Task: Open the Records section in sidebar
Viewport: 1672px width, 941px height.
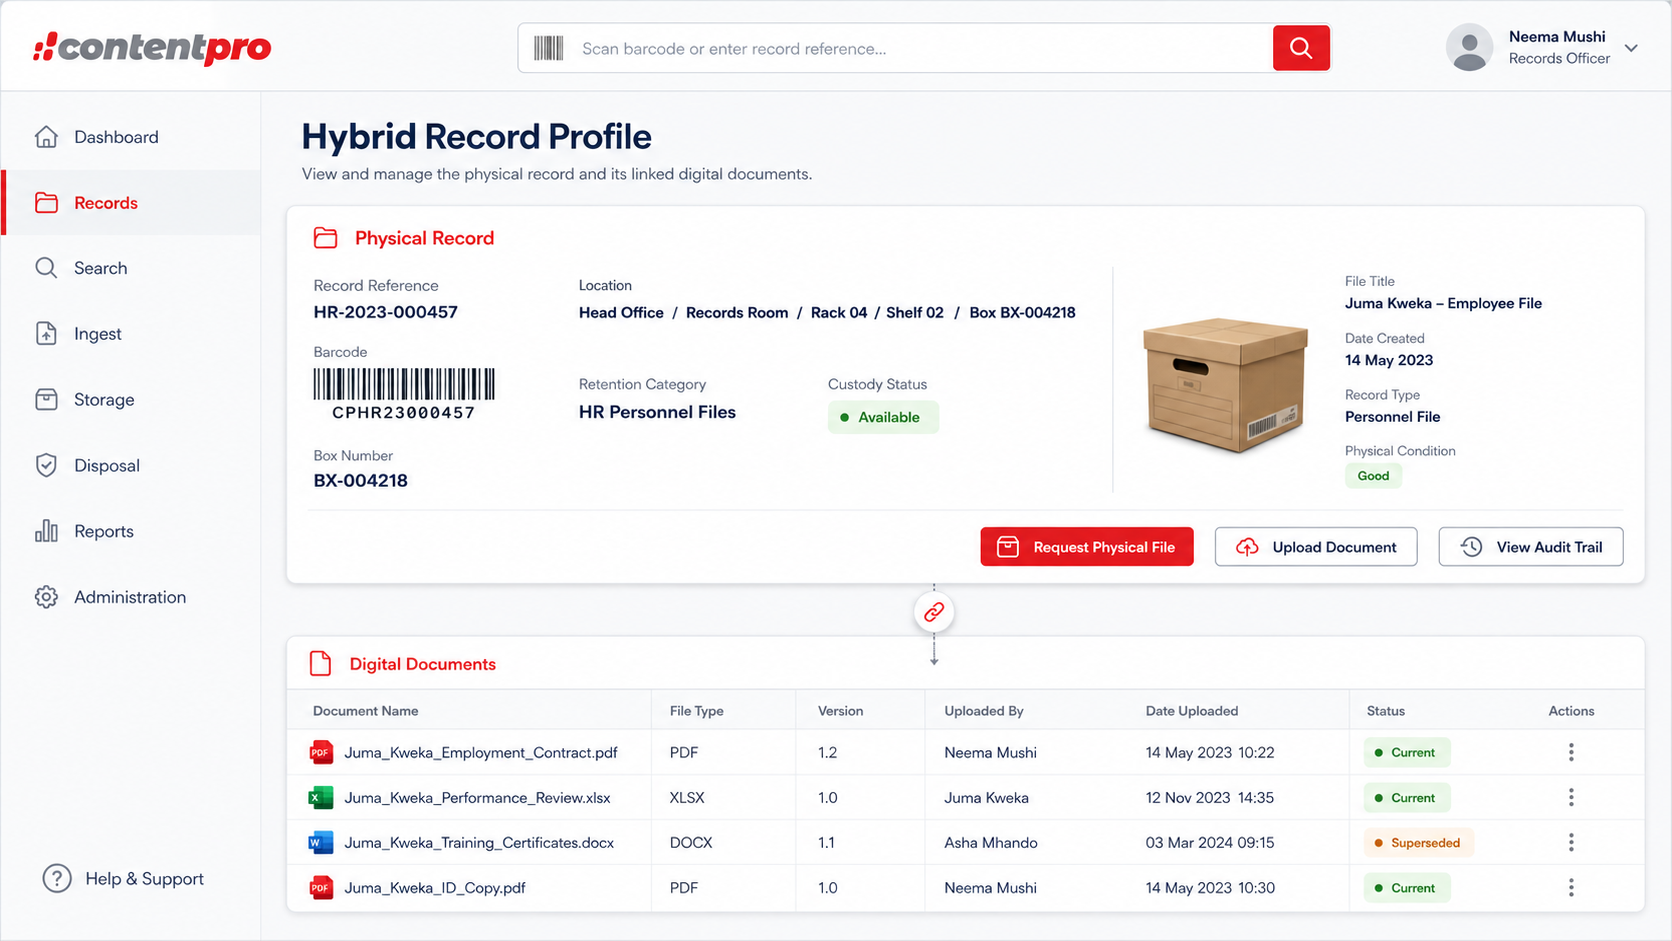Action: [131, 203]
